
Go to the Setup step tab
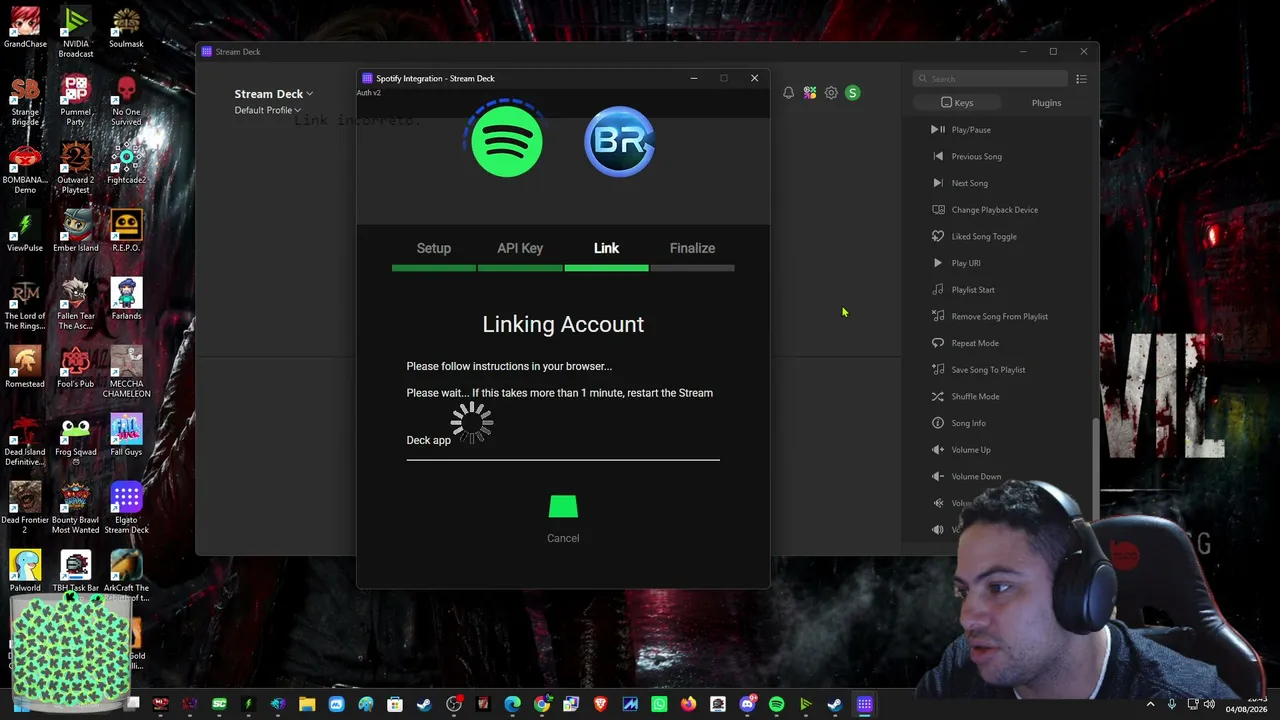pos(434,248)
